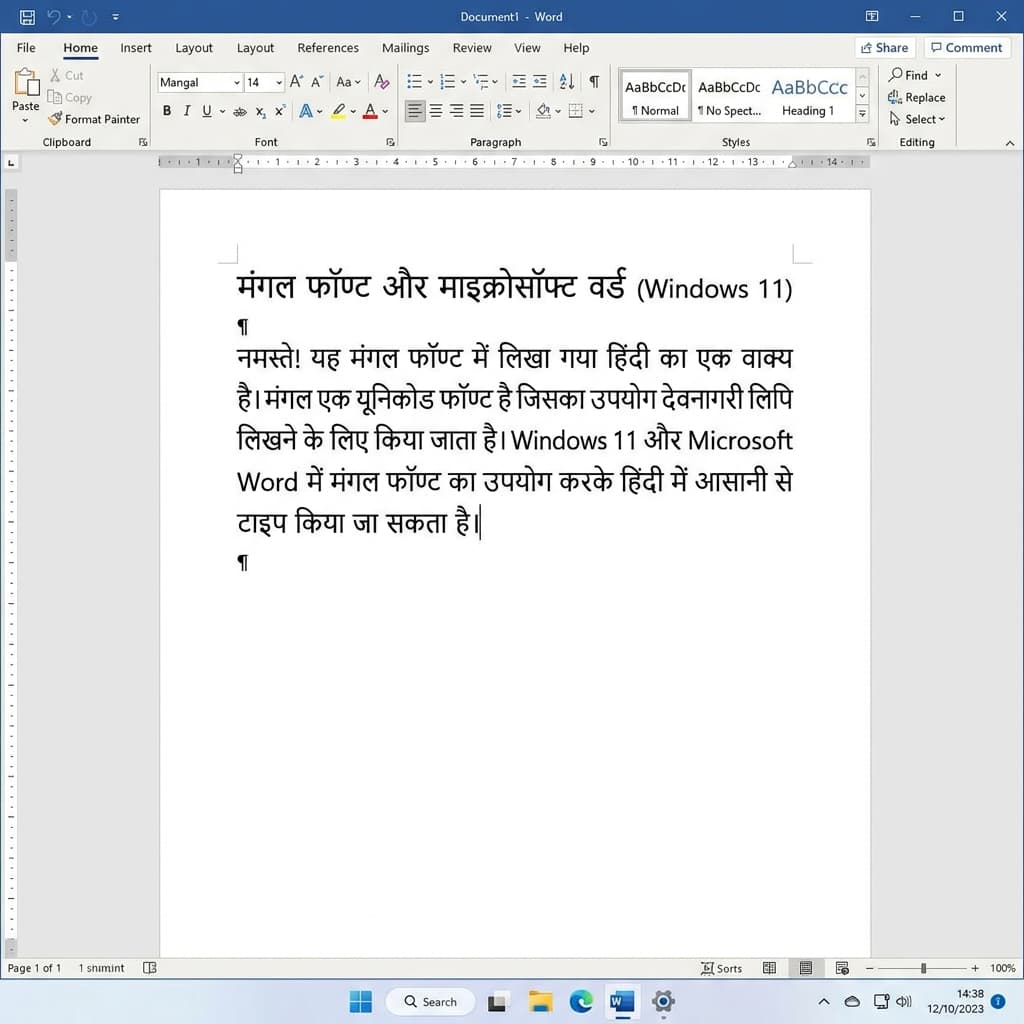The height and width of the screenshot is (1024, 1024).
Task: Apply paragraph shading fill
Action: 543,111
